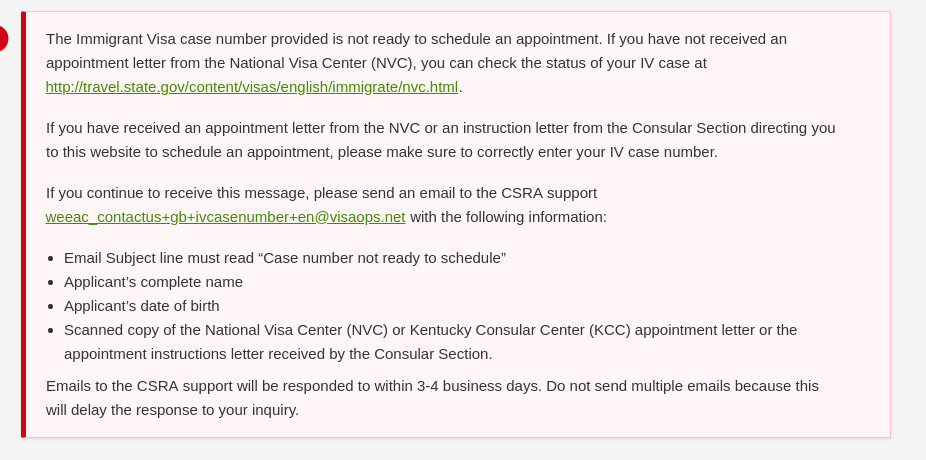926x460 pixels.
Task: Select the 'Scanned copy of the National Visa Center' item
Action: [431, 342]
